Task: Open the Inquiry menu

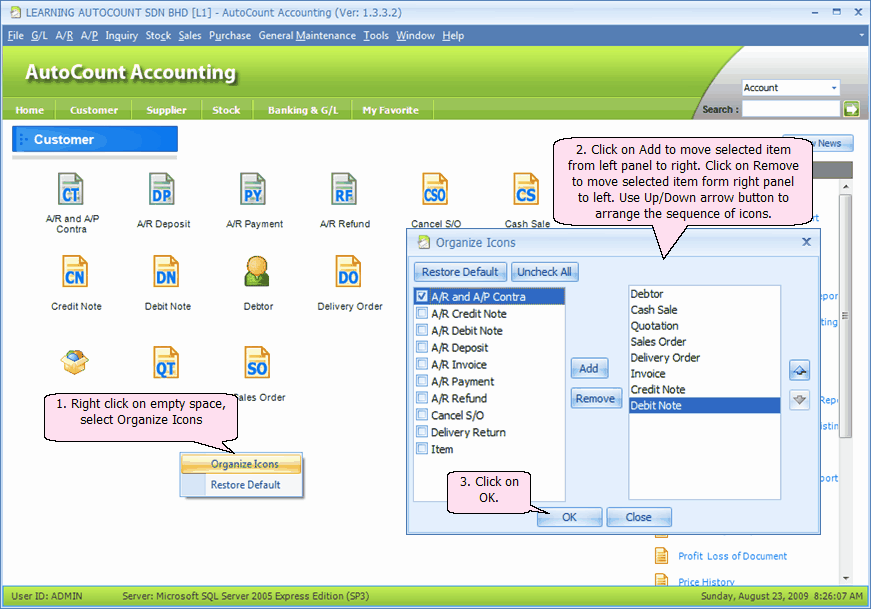Action: [122, 36]
